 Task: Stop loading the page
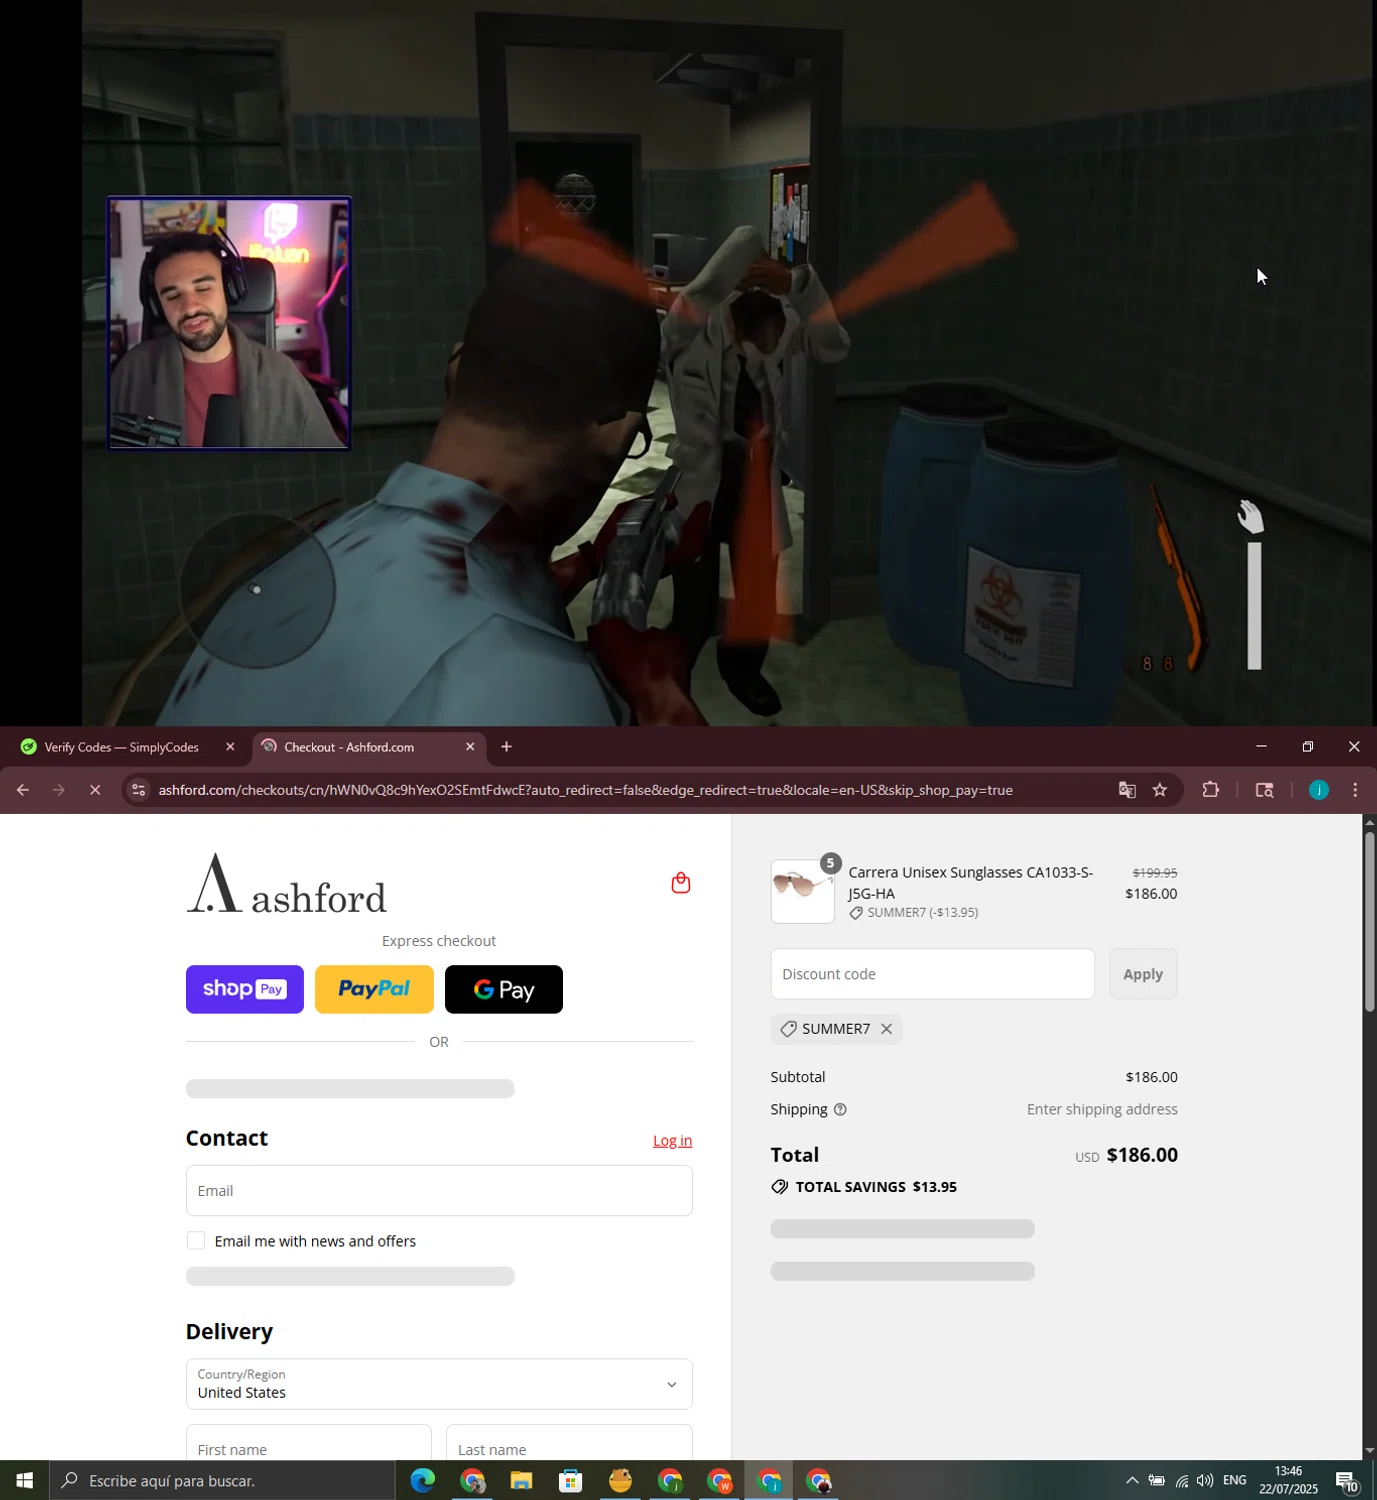[95, 790]
